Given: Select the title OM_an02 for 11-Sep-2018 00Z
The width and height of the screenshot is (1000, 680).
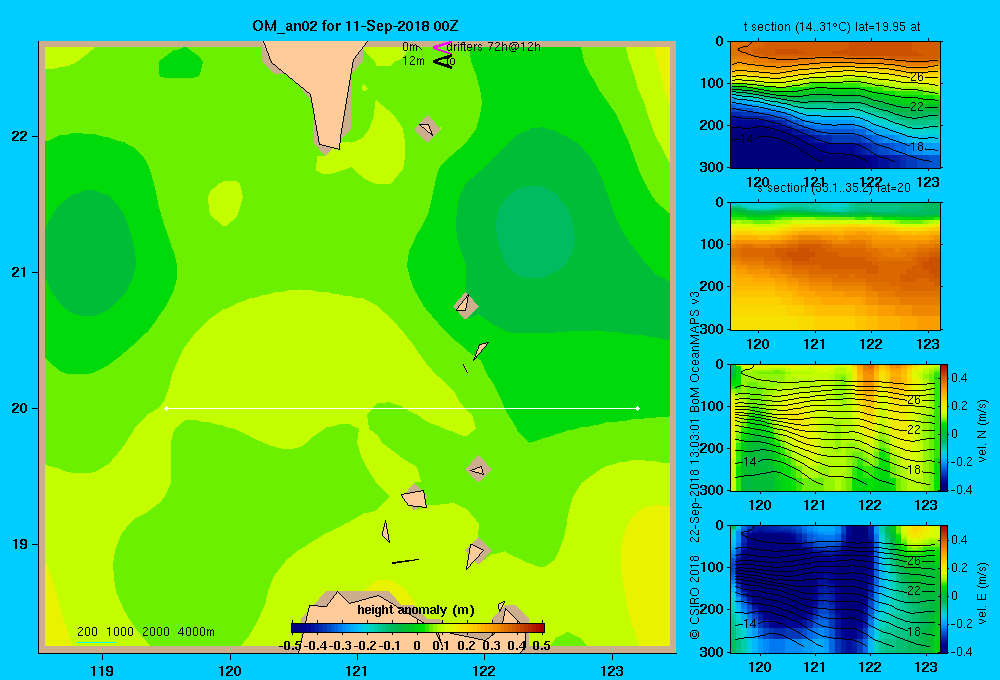Looking at the screenshot, I should (355, 26).
